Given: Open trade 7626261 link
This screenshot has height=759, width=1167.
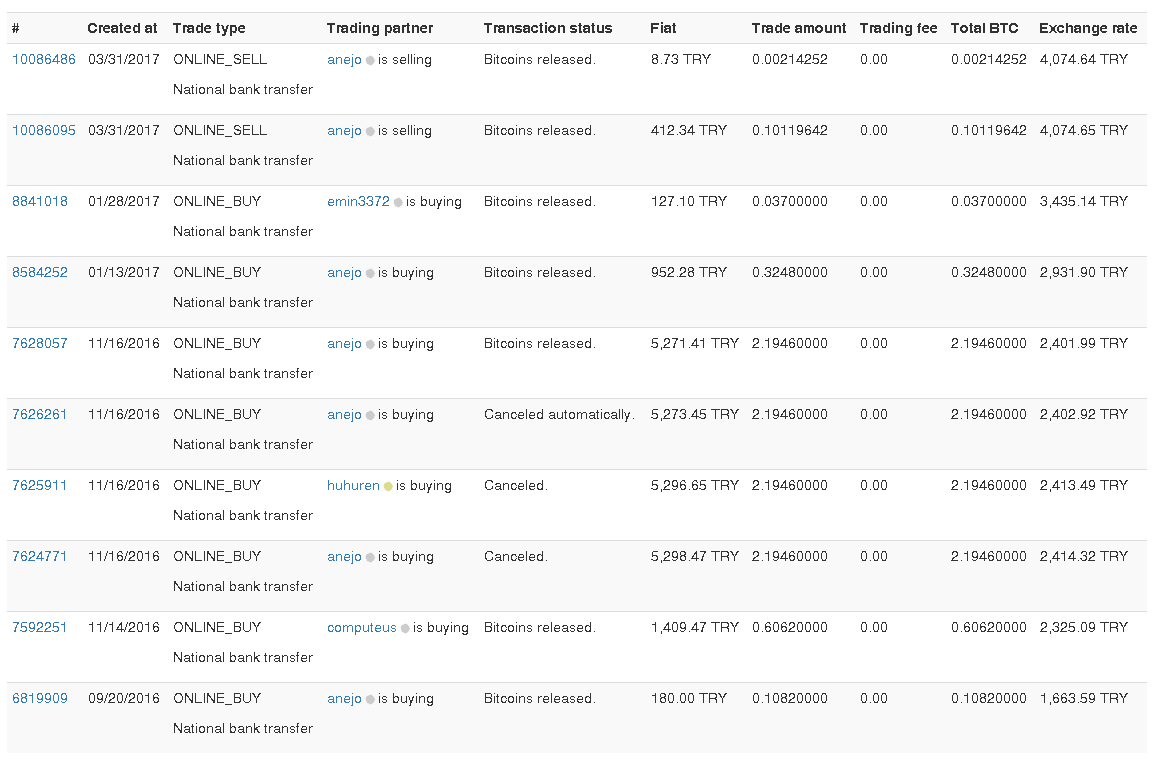Looking at the screenshot, I should [39, 414].
